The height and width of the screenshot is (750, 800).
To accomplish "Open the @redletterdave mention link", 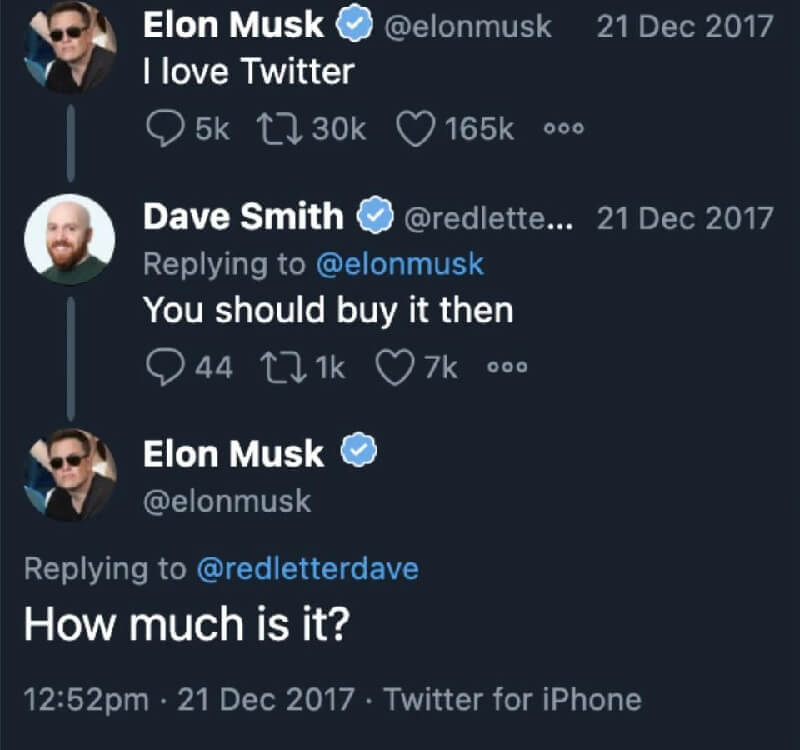I will point(307,569).
